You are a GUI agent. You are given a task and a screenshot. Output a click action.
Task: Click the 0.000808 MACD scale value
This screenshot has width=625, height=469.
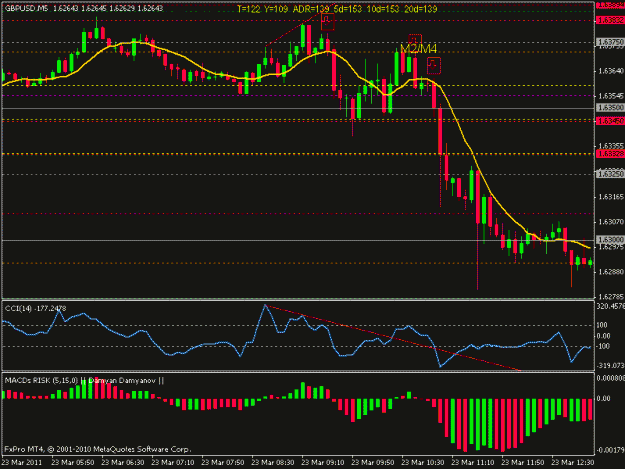(610, 378)
